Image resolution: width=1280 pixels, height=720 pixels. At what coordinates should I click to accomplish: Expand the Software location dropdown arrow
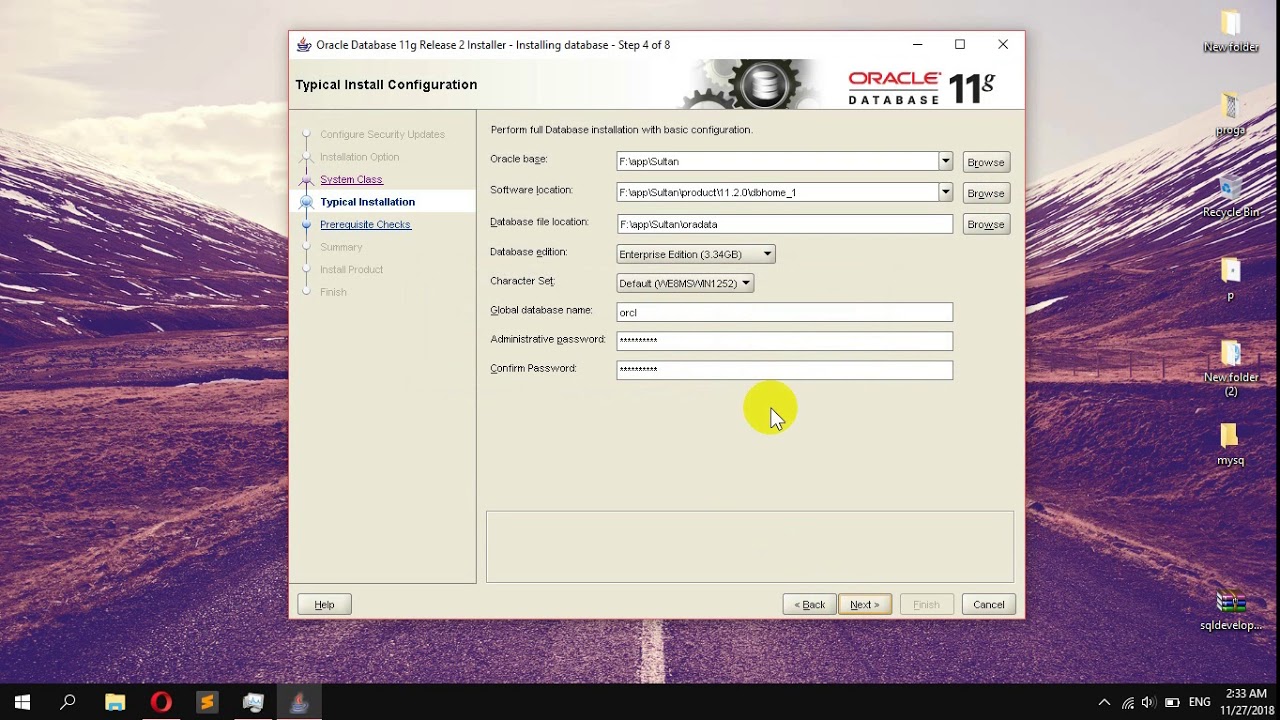pos(945,192)
